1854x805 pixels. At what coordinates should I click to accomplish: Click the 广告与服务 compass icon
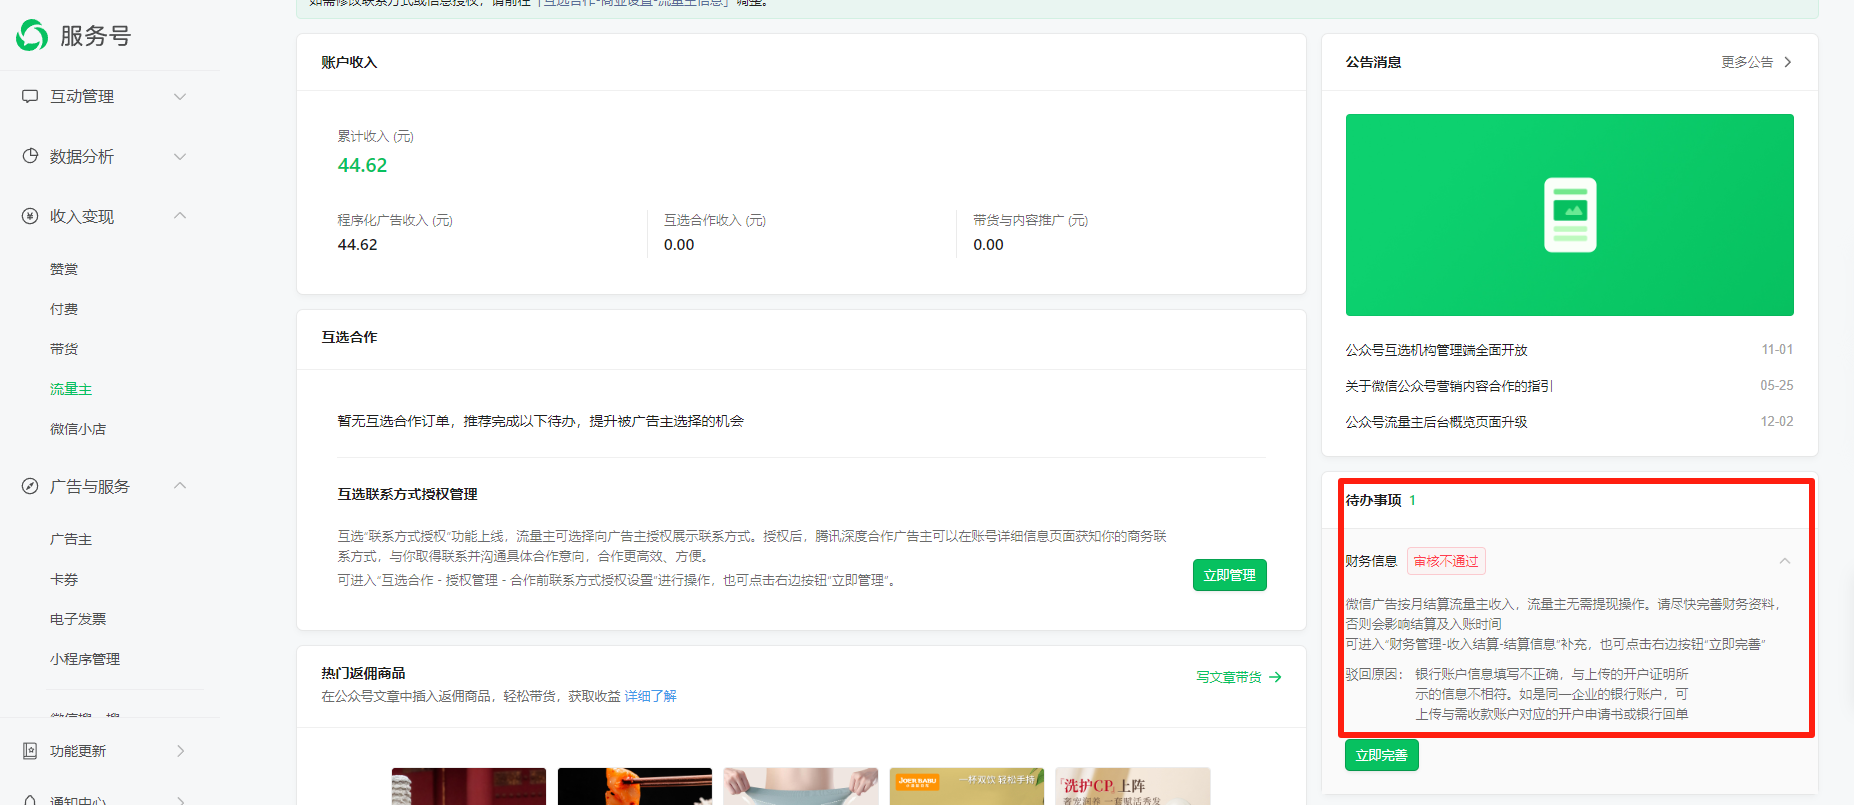[30, 486]
